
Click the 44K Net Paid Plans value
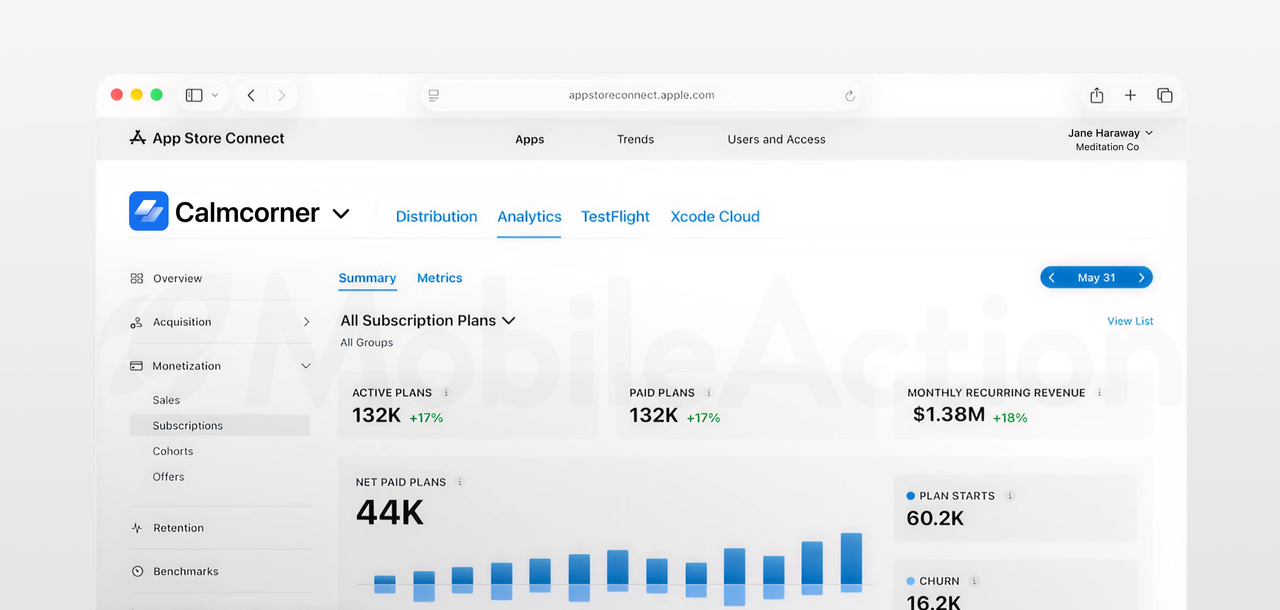click(x=390, y=513)
